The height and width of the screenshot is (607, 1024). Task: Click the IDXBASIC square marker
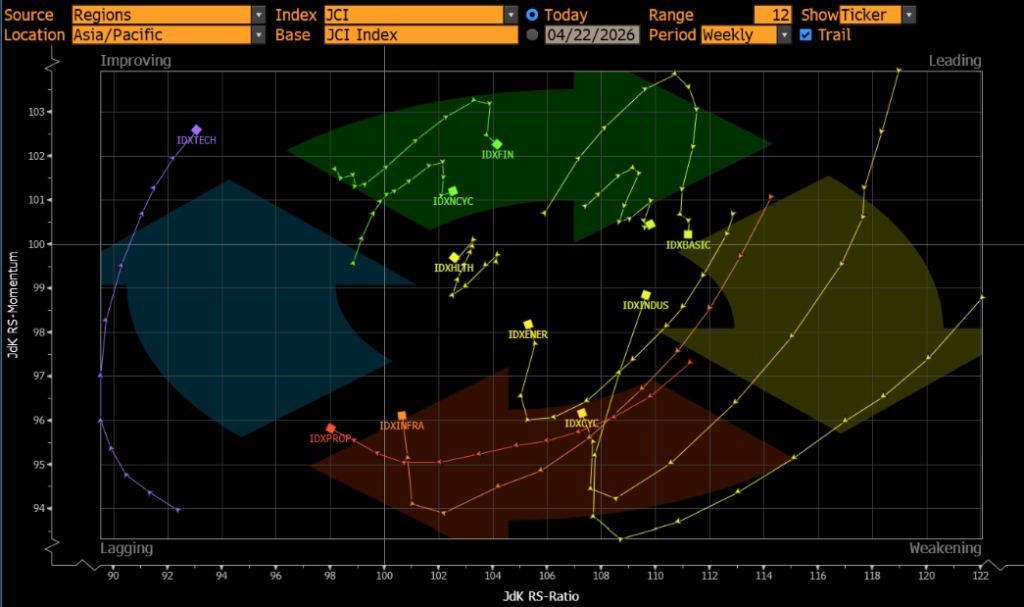point(688,235)
